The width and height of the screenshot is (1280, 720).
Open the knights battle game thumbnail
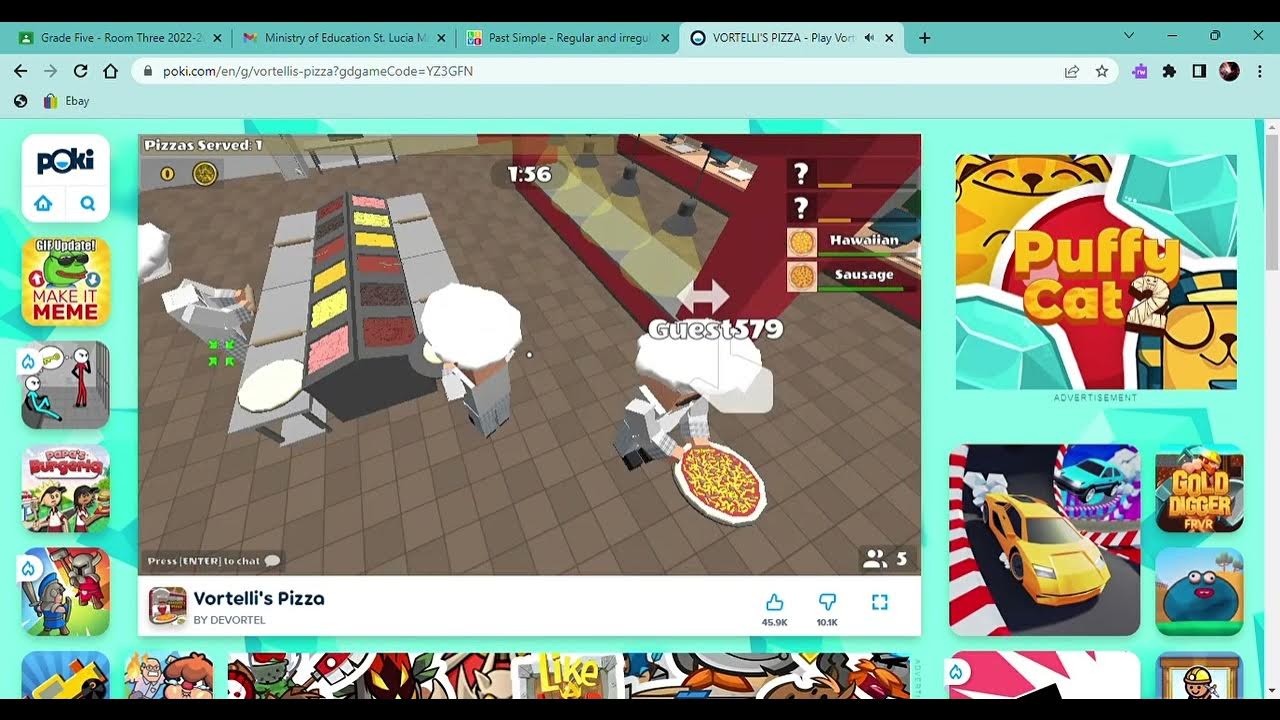click(66, 592)
